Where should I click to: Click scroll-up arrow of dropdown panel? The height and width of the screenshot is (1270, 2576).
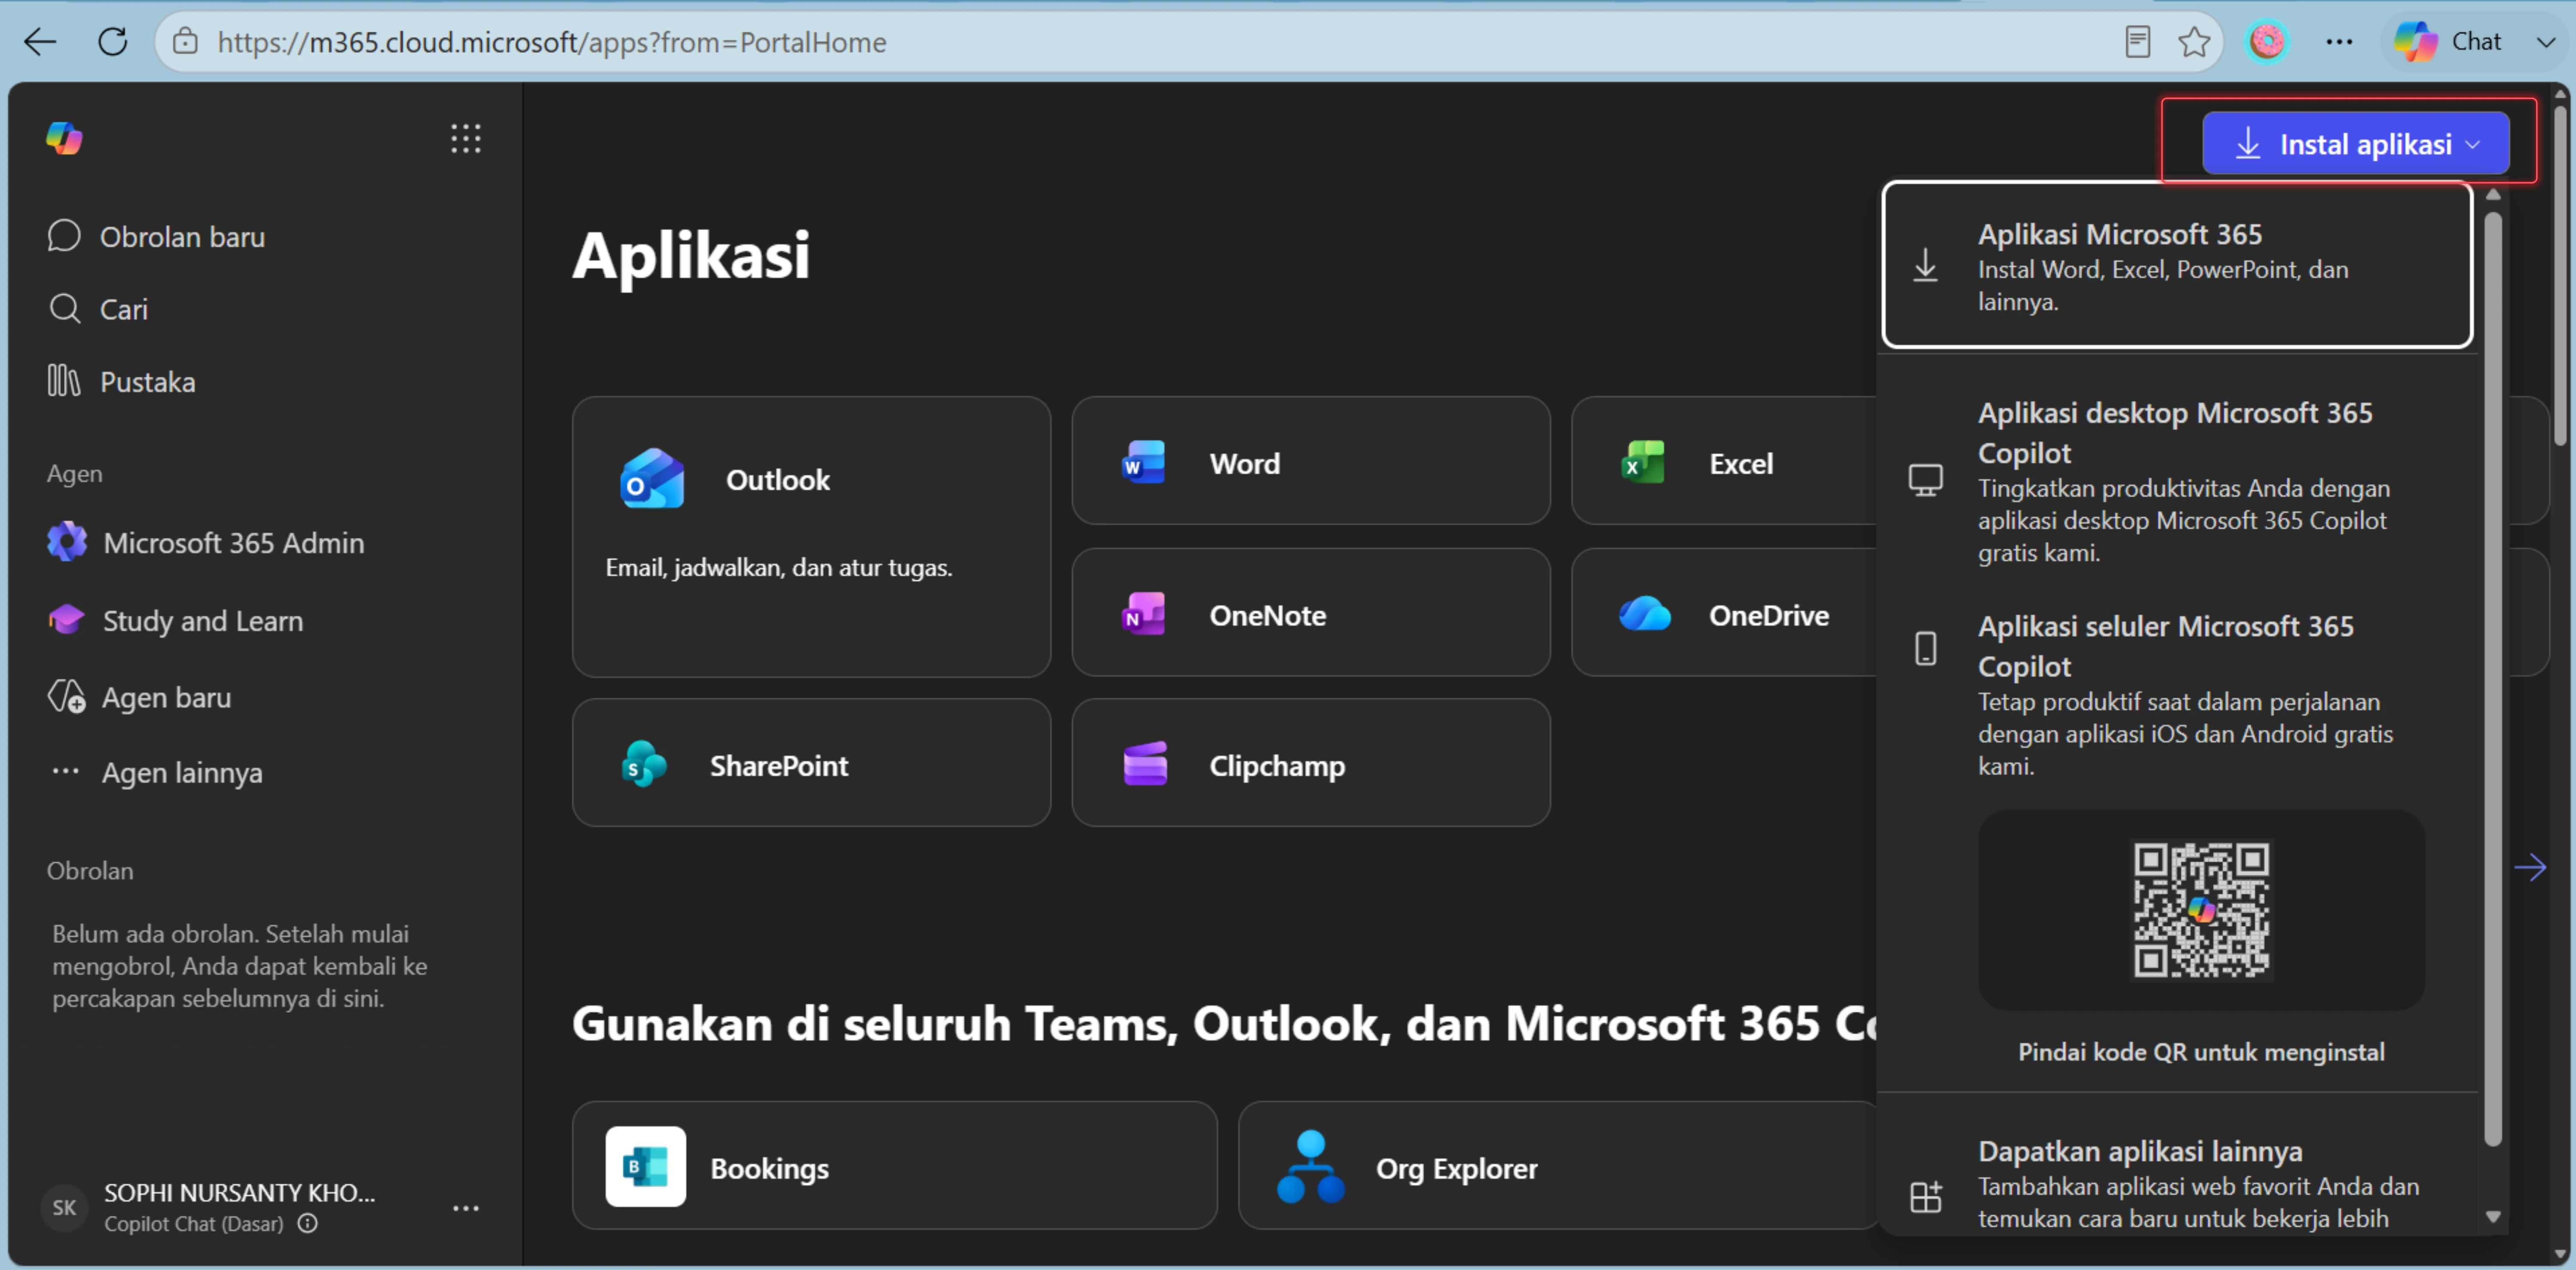[x=2492, y=194]
